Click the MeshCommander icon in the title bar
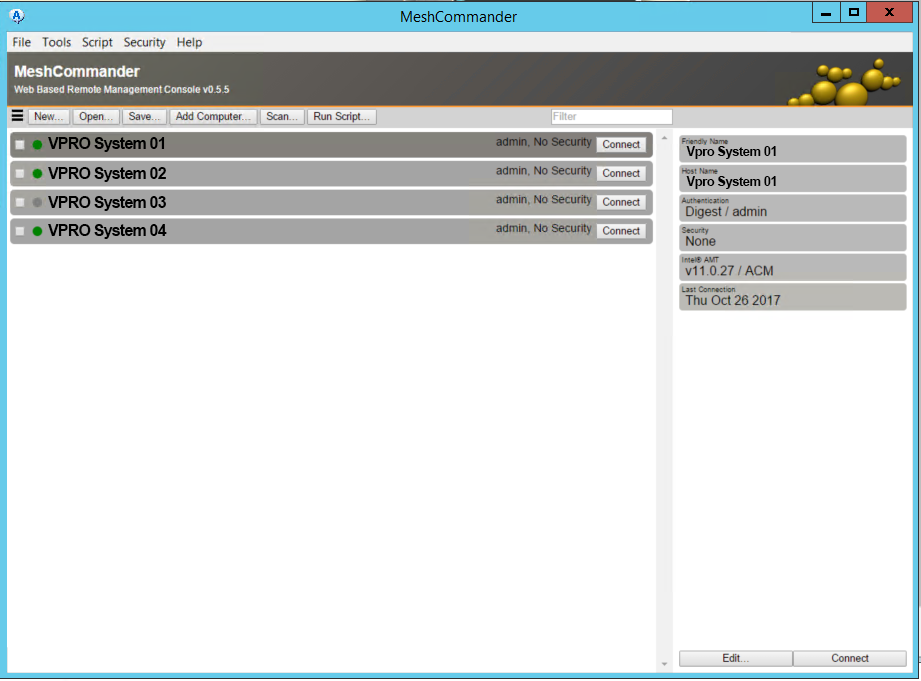 [16, 16]
